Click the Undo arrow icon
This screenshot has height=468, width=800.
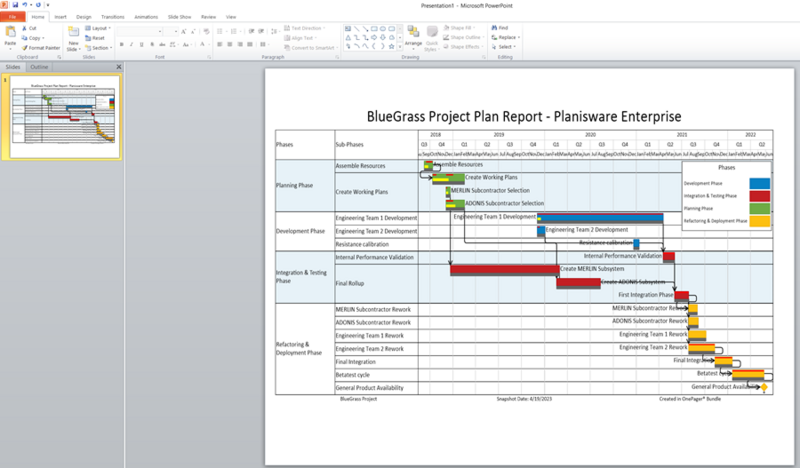24,5
